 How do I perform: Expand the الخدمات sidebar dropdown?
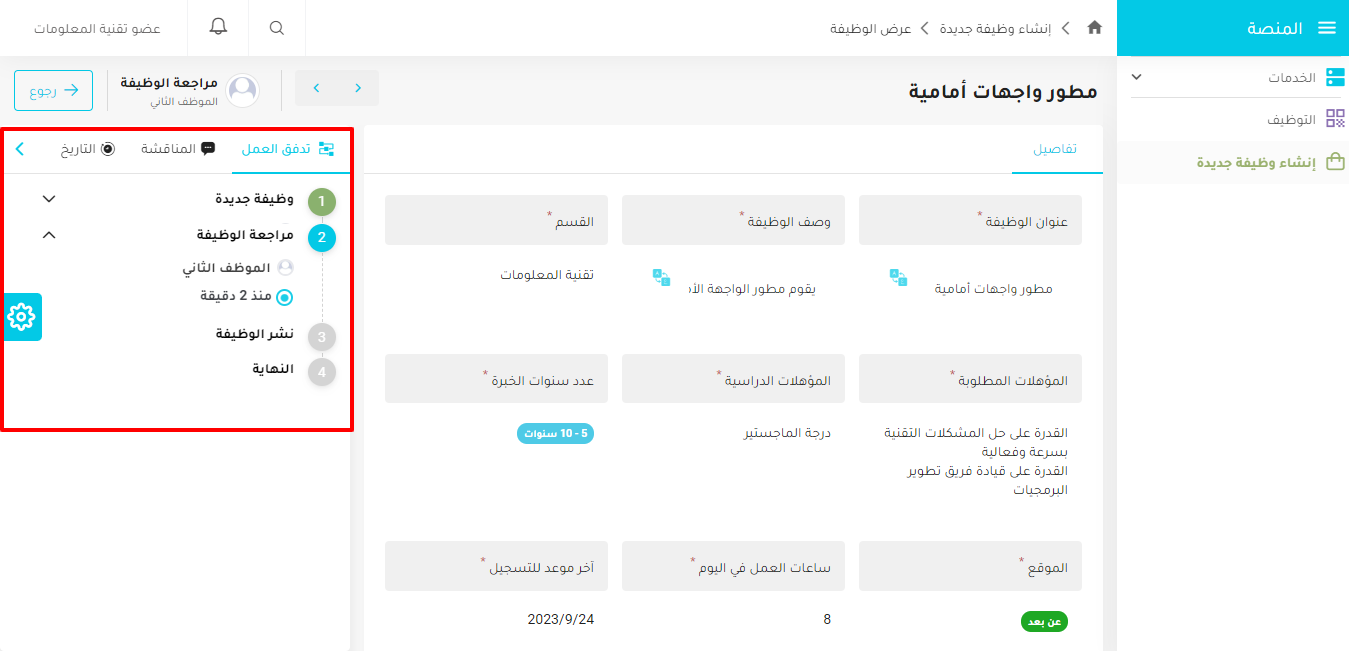click(1136, 77)
